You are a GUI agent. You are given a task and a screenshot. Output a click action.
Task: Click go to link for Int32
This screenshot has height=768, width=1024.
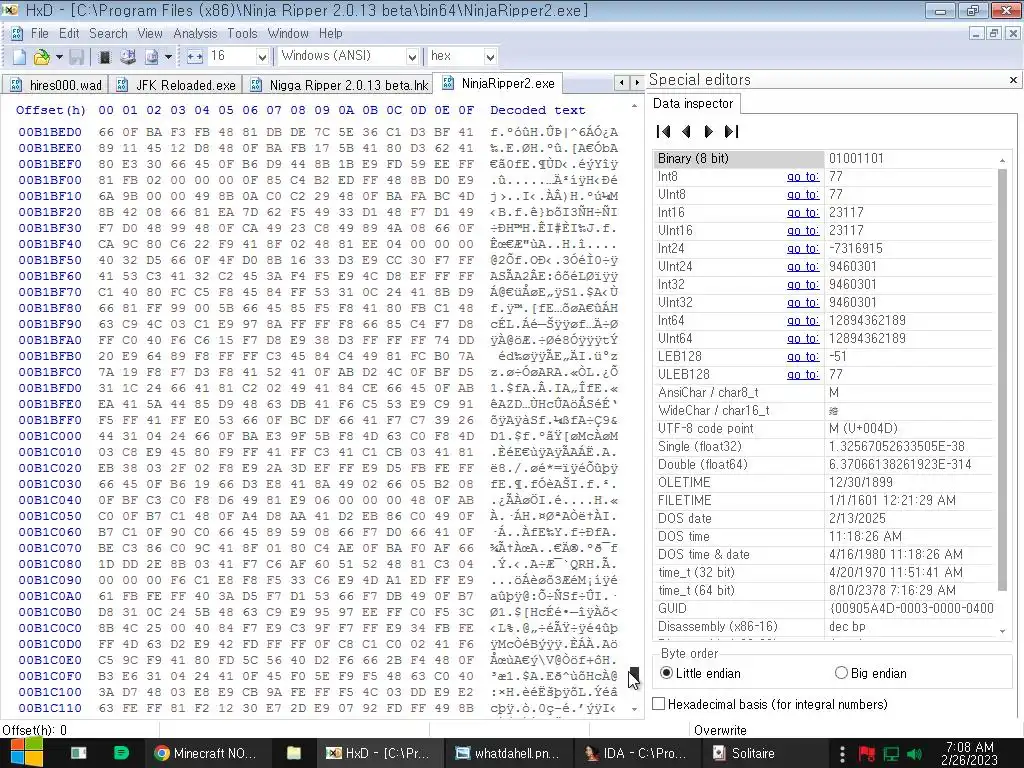[803, 285]
